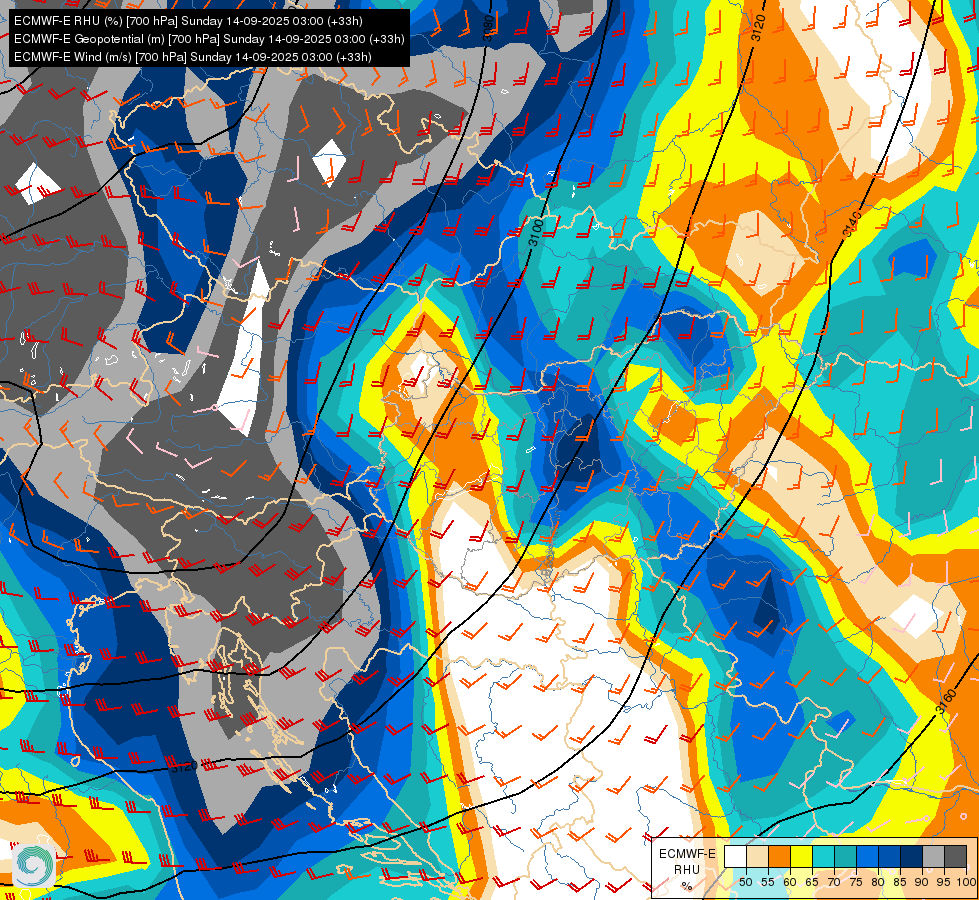Click the beige legend swatch for 50-55%

click(757, 856)
